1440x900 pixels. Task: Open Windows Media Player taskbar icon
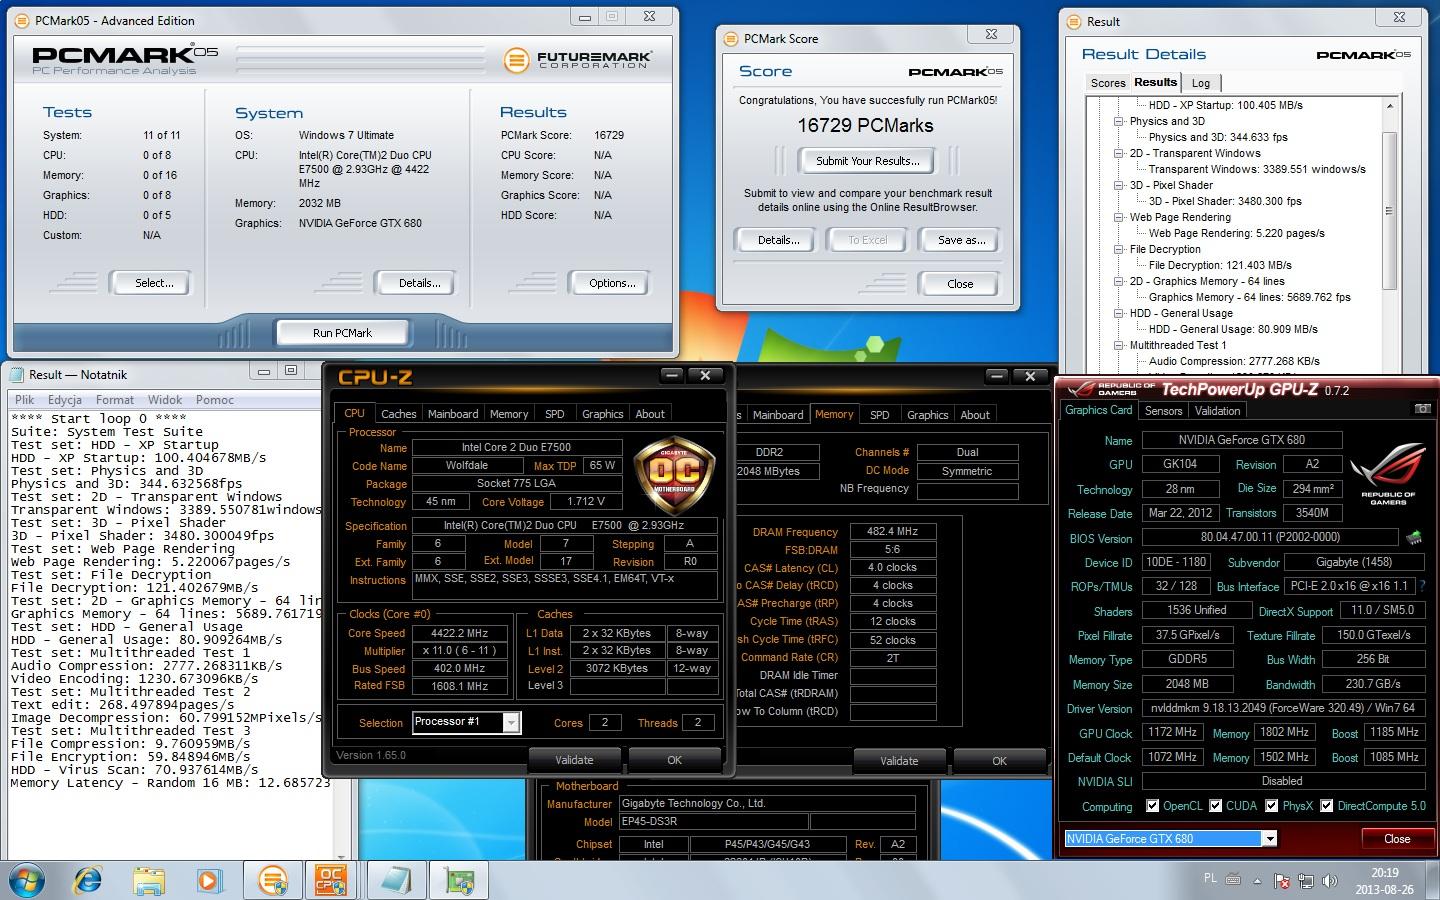pos(209,880)
